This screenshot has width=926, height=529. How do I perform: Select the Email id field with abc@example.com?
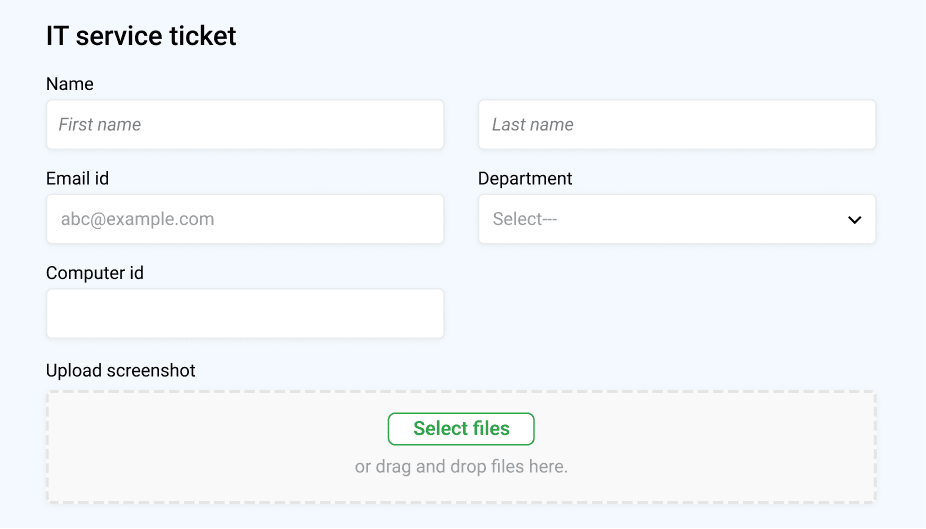[x=245, y=219]
